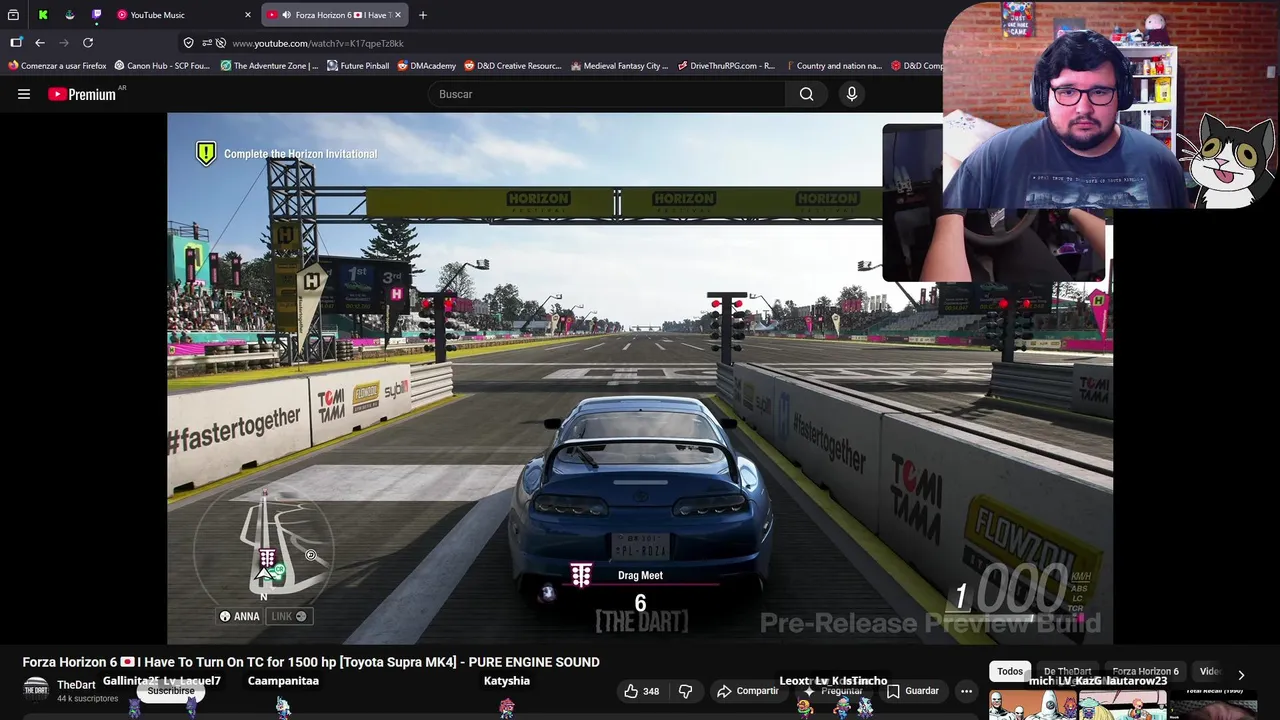This screenshot has height=720, width=1280.
Task: Click the Suscribirse button
Action: pyautogui.click(x=171, y=691)
